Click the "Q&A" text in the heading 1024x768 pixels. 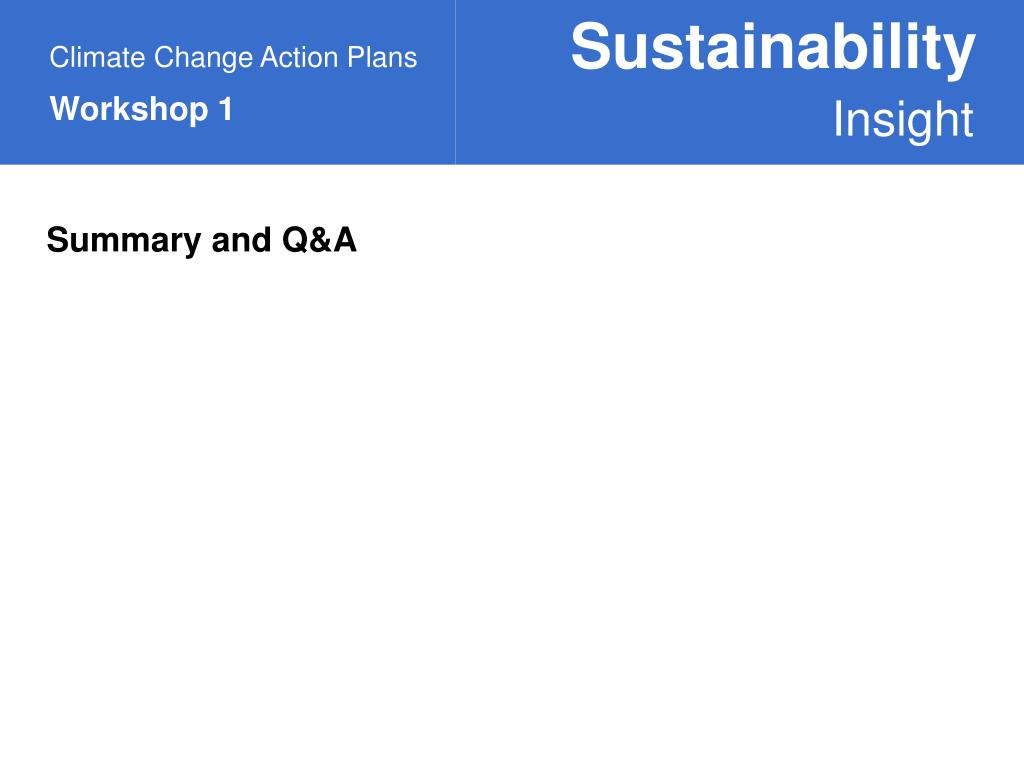pos(319,240)
